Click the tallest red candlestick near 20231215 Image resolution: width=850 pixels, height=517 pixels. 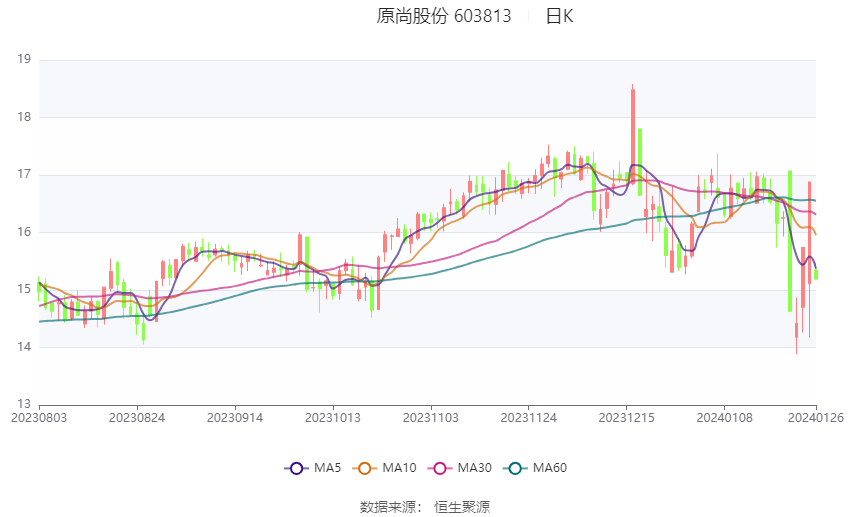(633, 135)
